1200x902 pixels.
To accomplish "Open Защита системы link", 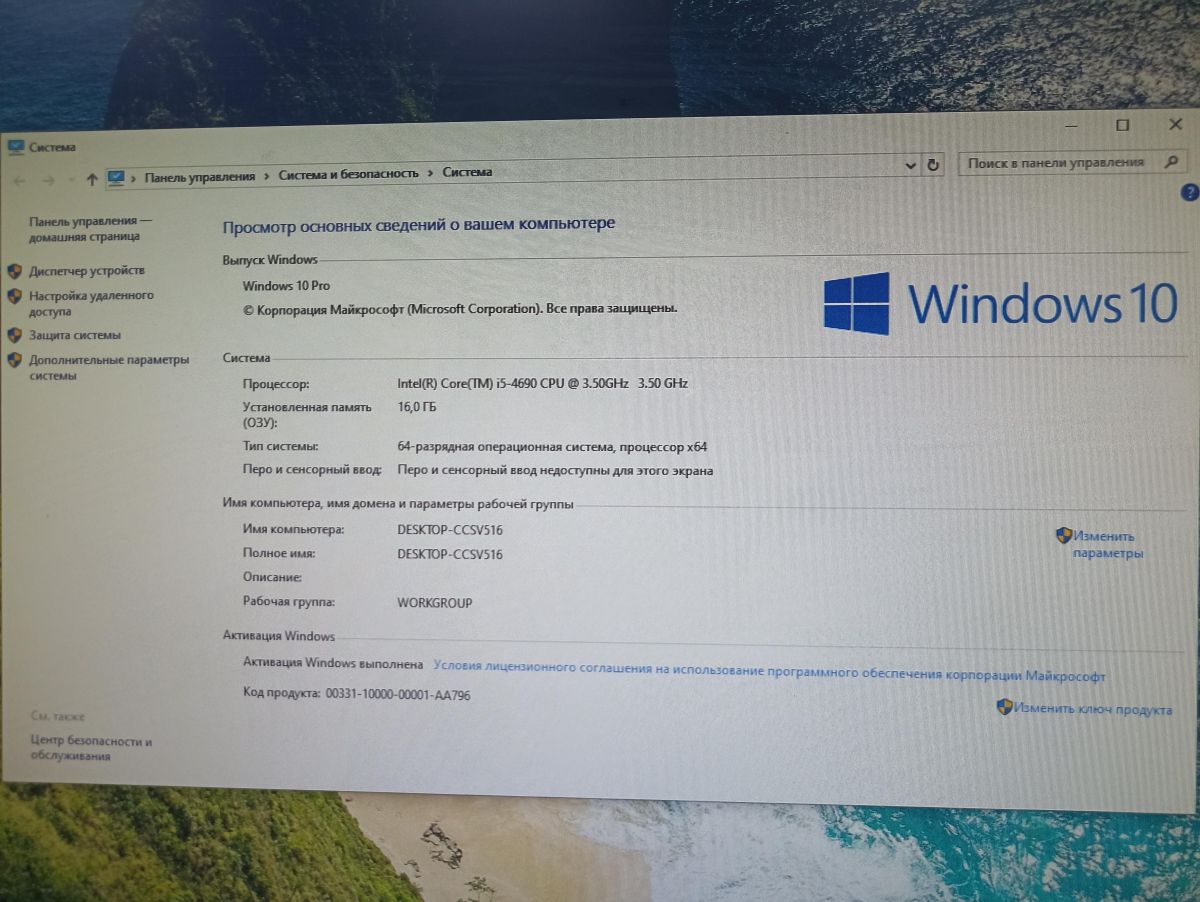I will click(x=75, y=335).
